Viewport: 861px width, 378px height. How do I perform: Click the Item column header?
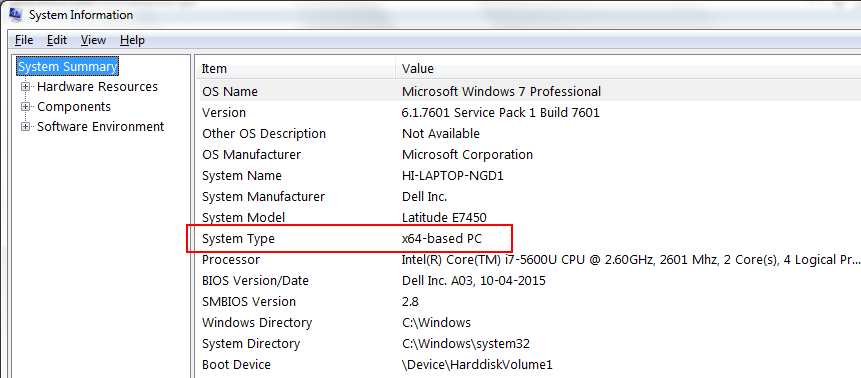pos(214,69)
